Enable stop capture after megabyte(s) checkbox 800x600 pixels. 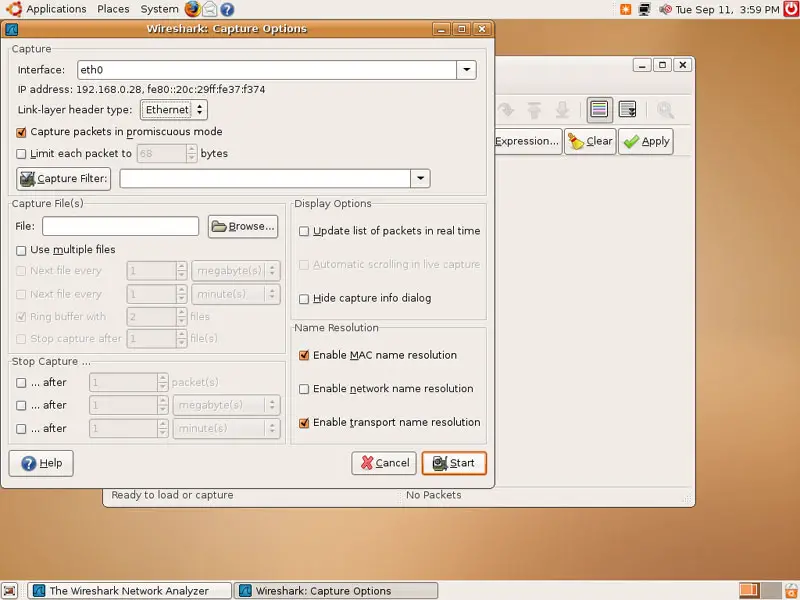(21, 405)
